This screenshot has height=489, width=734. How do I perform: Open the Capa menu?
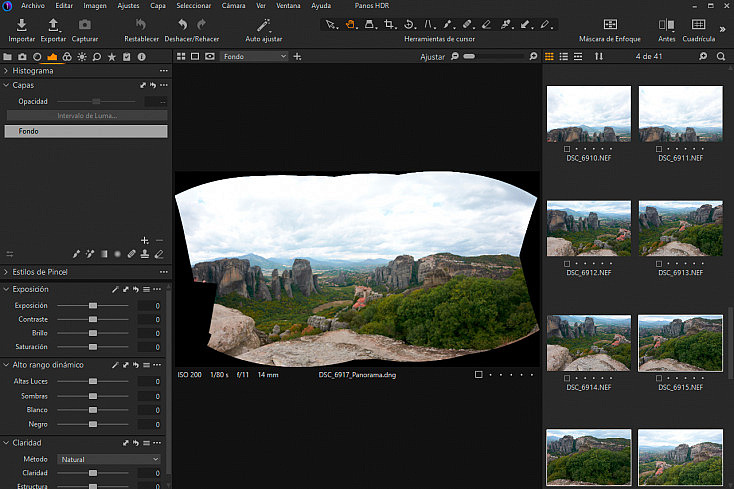pos(158,6)
